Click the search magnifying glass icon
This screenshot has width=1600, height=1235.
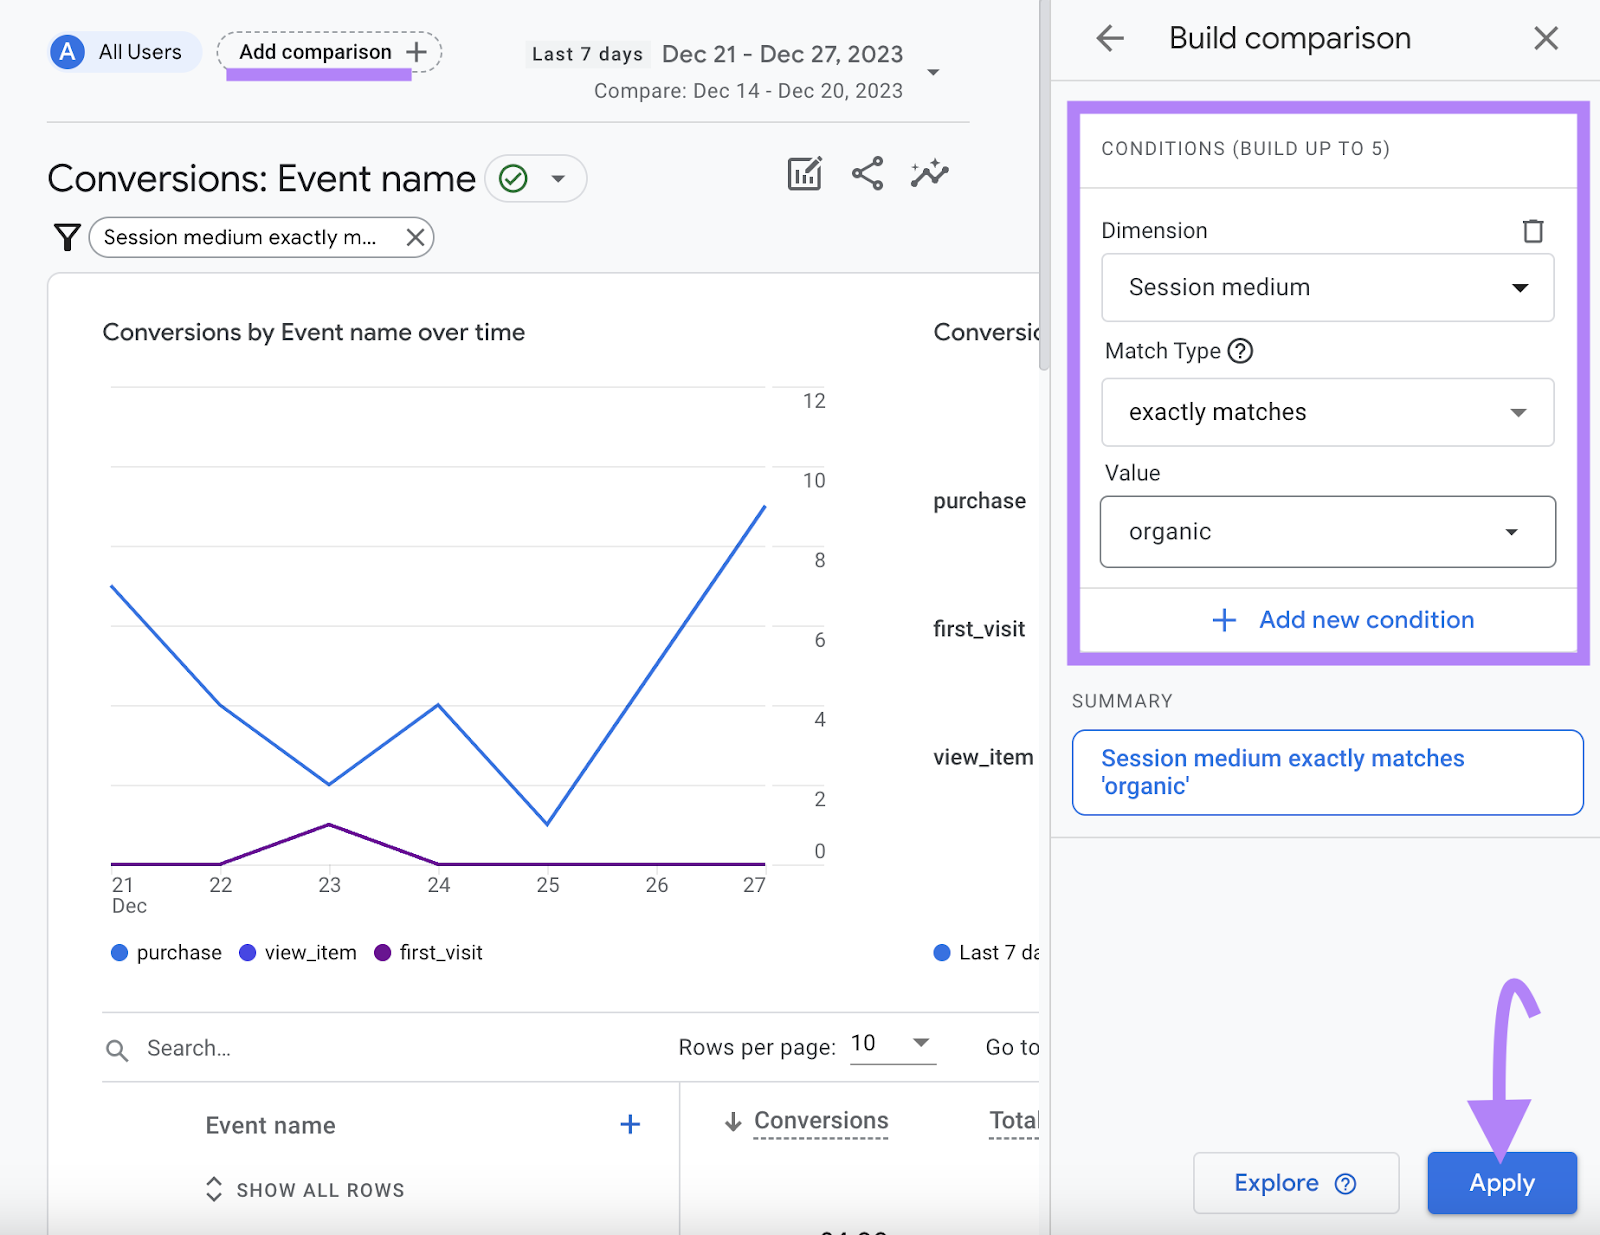116,1048
